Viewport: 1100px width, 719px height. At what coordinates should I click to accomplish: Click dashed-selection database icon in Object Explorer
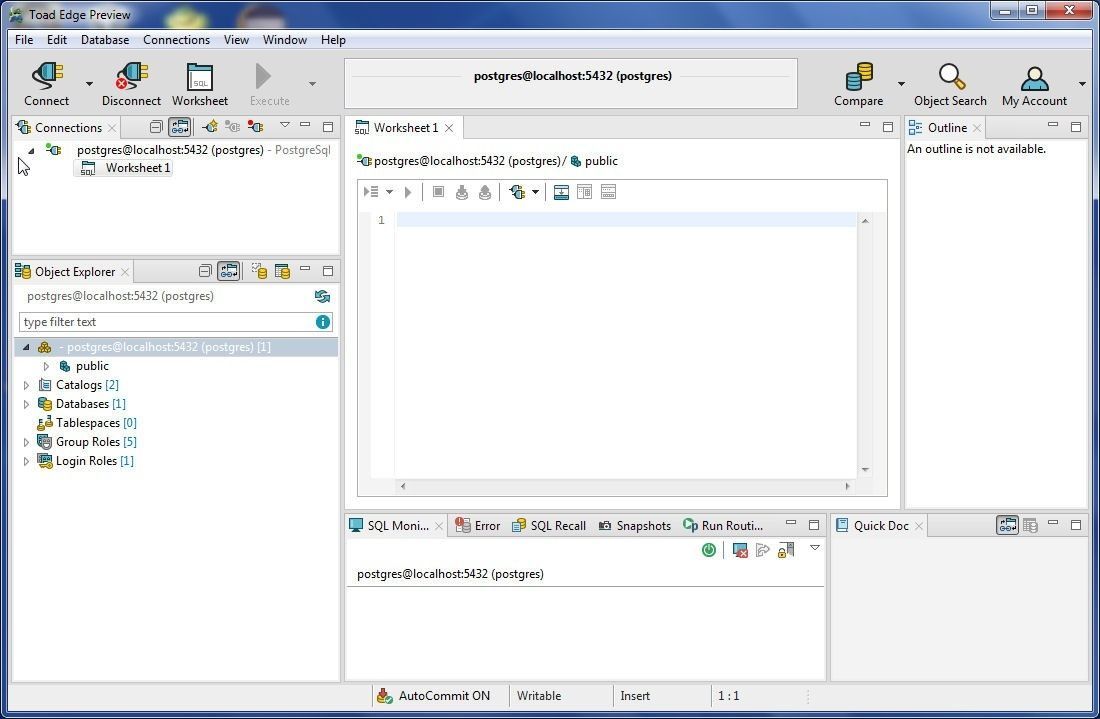[260, 271]
